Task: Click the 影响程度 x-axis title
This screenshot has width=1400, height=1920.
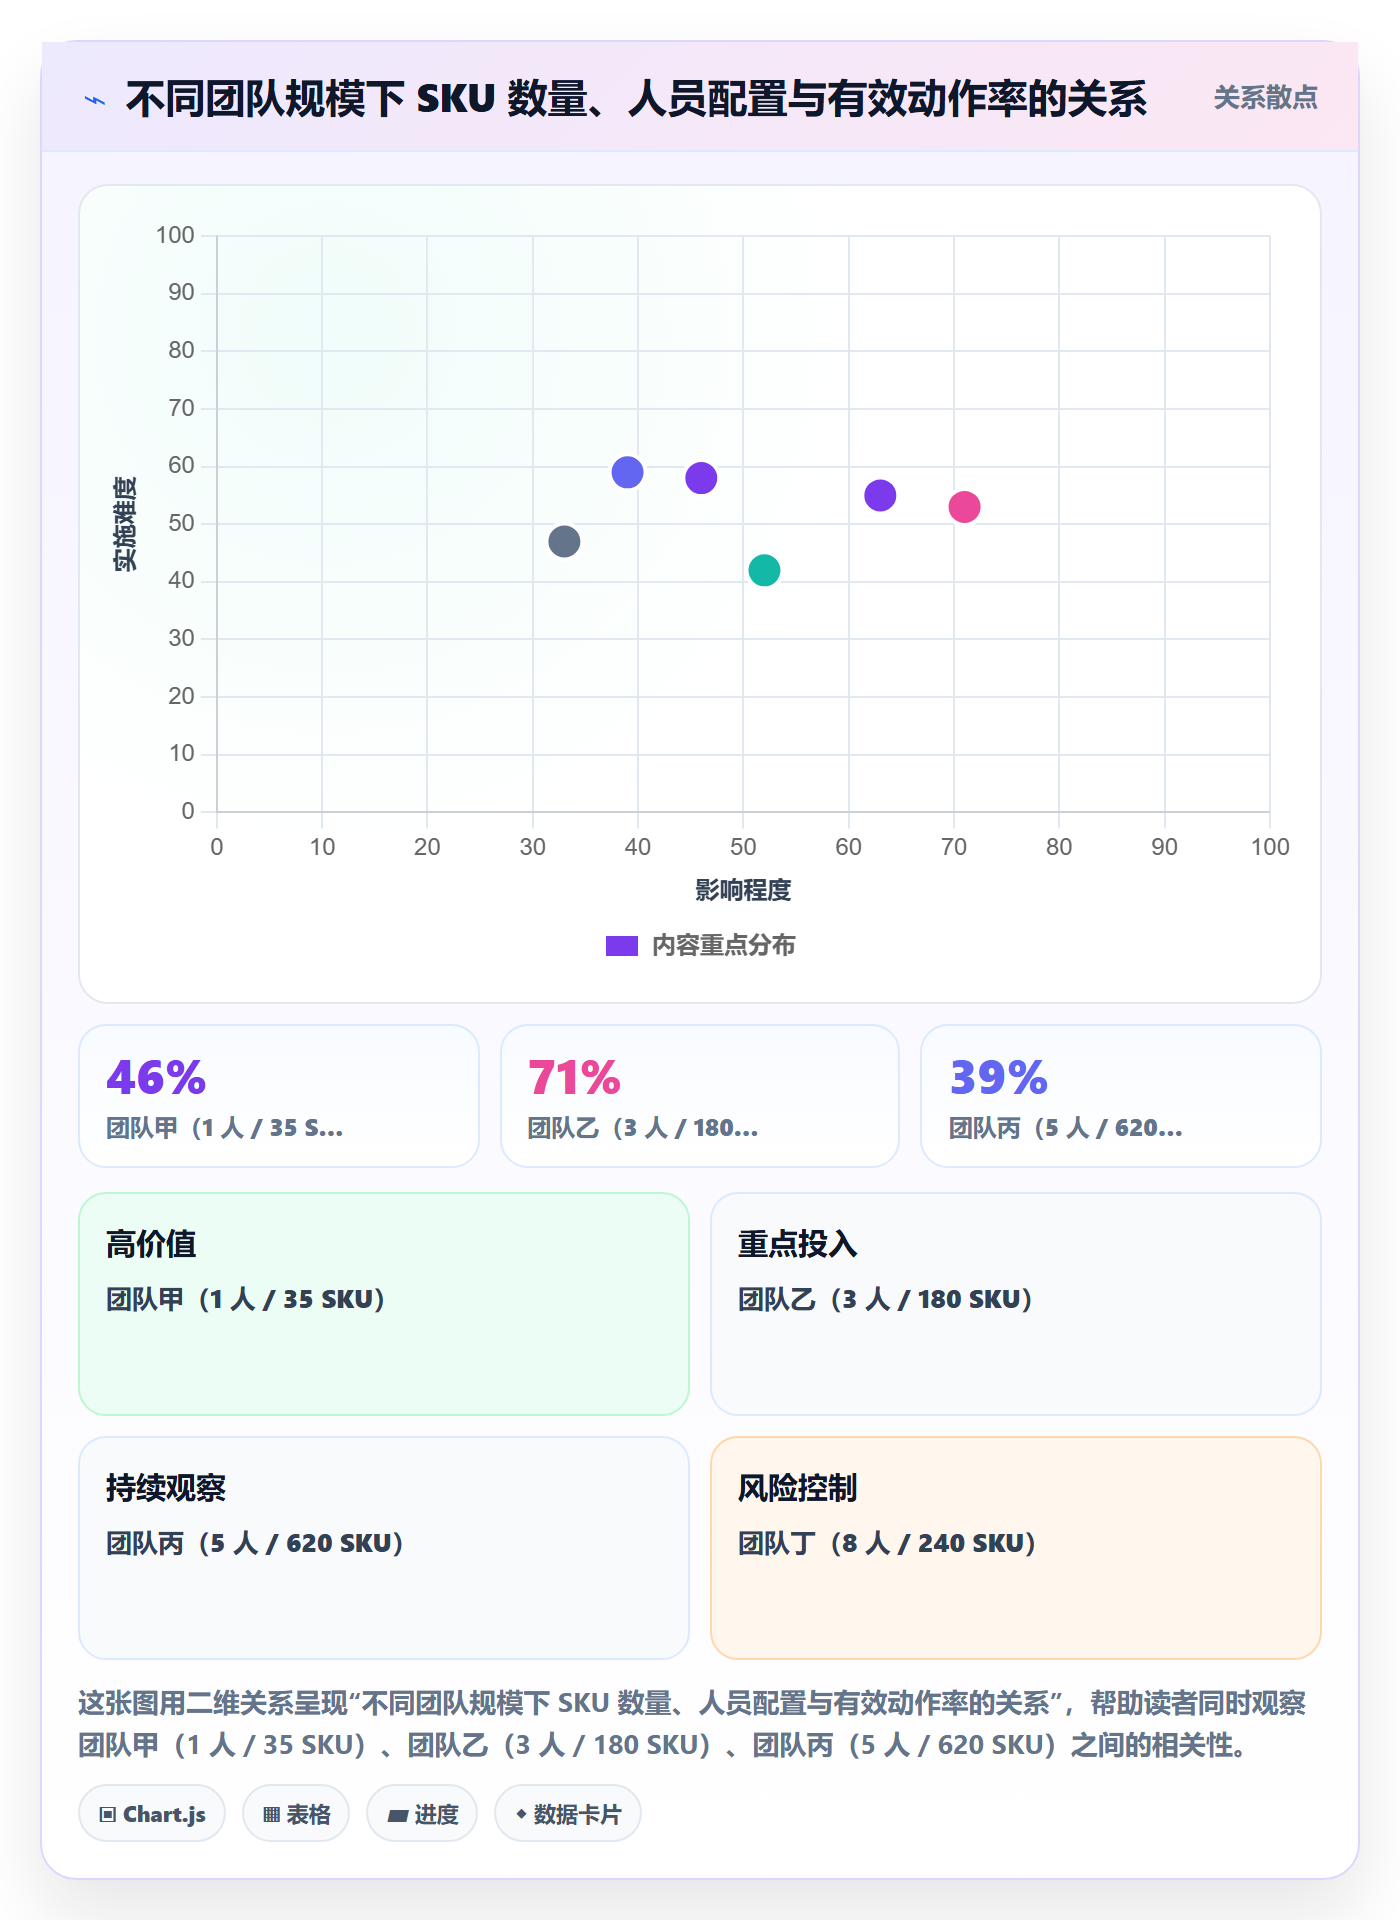Action: [x=743, y=890]
